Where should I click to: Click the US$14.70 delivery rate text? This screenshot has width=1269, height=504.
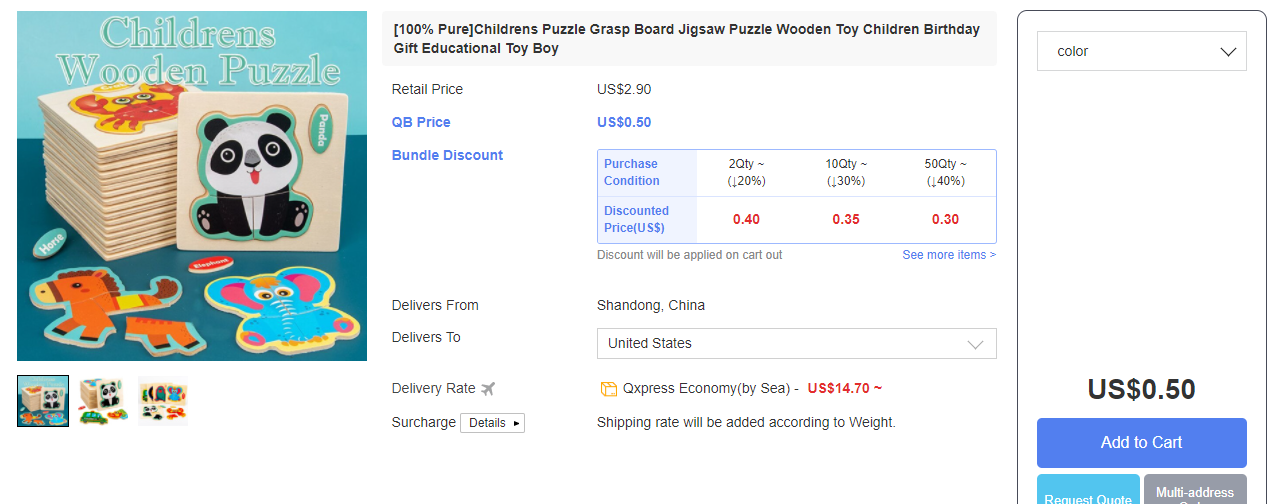844,388
